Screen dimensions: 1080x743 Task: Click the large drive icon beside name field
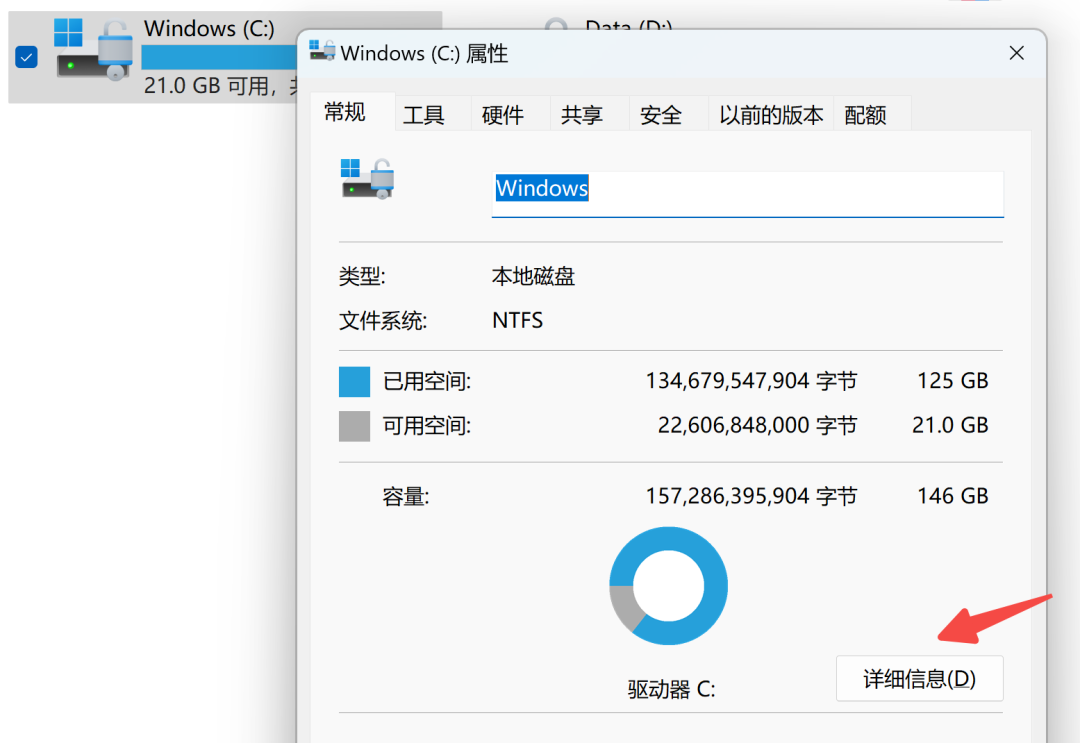tap(367, 179)
